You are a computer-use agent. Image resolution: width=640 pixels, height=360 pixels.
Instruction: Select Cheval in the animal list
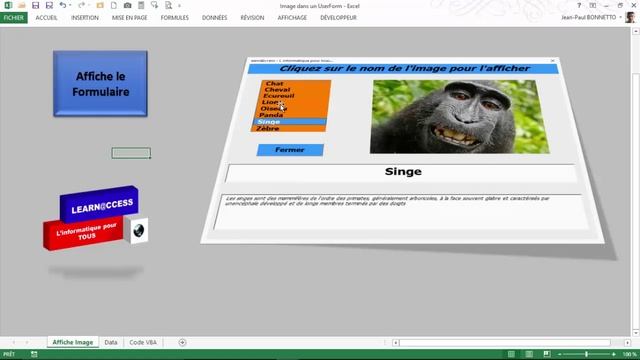(277, 89)
